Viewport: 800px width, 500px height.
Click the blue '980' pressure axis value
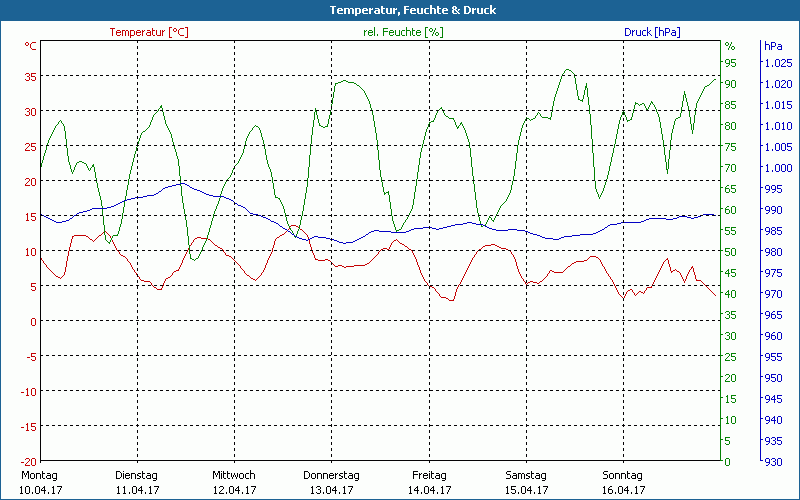pyautogui.click(x=773, y=252)
